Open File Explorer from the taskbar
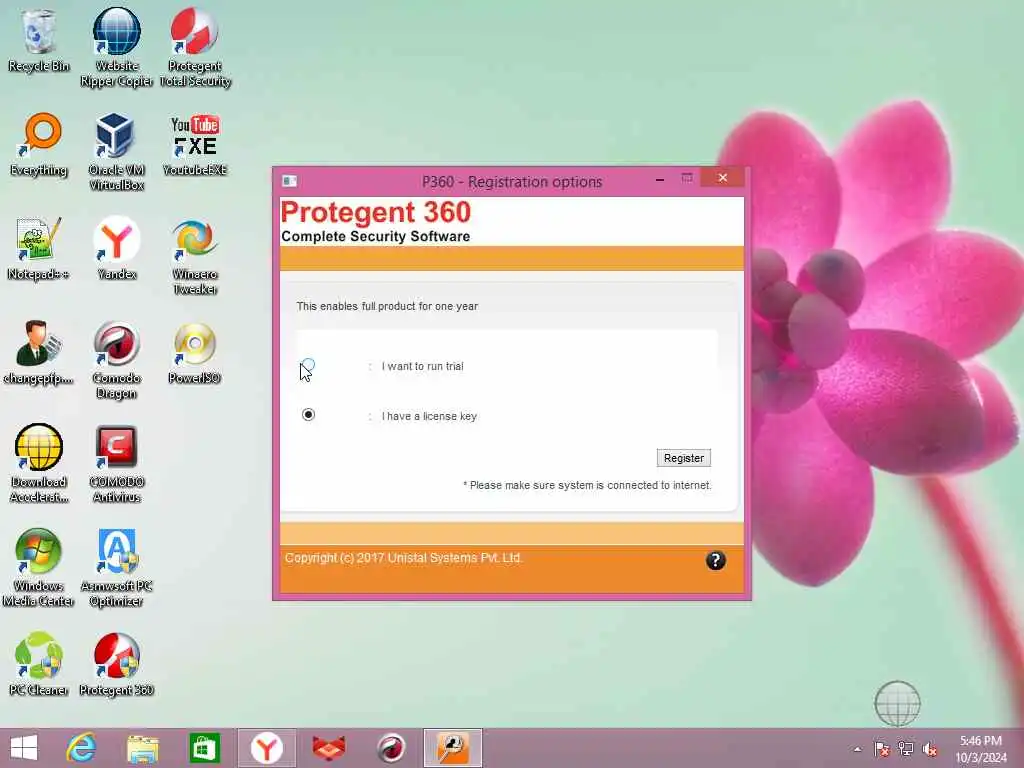This screenshot has width=1024, height=768. [x=142, y=748]
